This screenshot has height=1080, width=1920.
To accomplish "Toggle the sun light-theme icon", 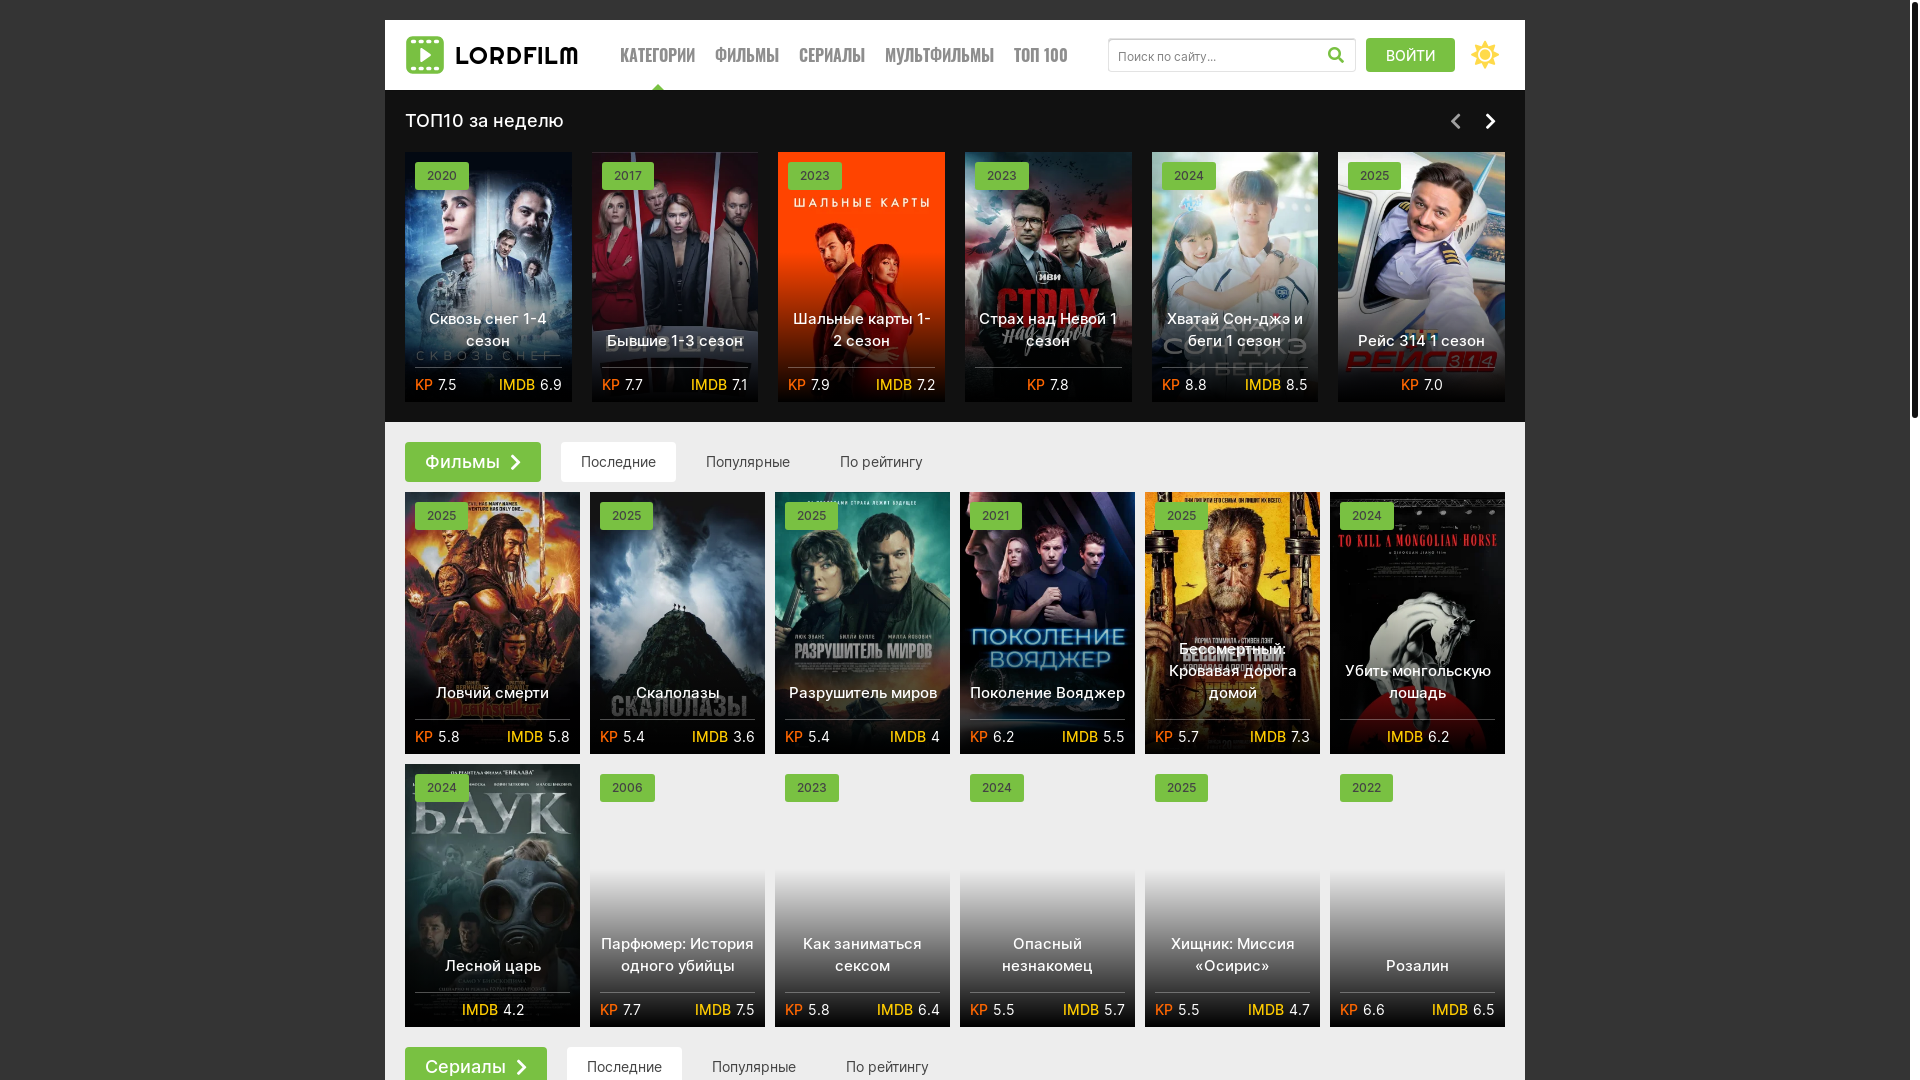I will pos(1484,55).
